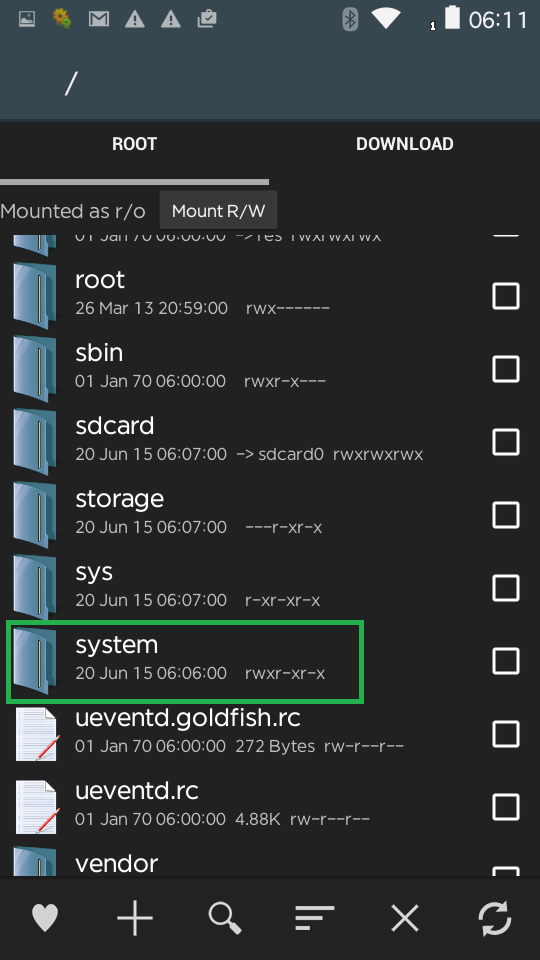Image resolution: width=540 pixels, height=960 pixels.
Task: Tap the heart favorites icon
Action: tap(45, 918)
